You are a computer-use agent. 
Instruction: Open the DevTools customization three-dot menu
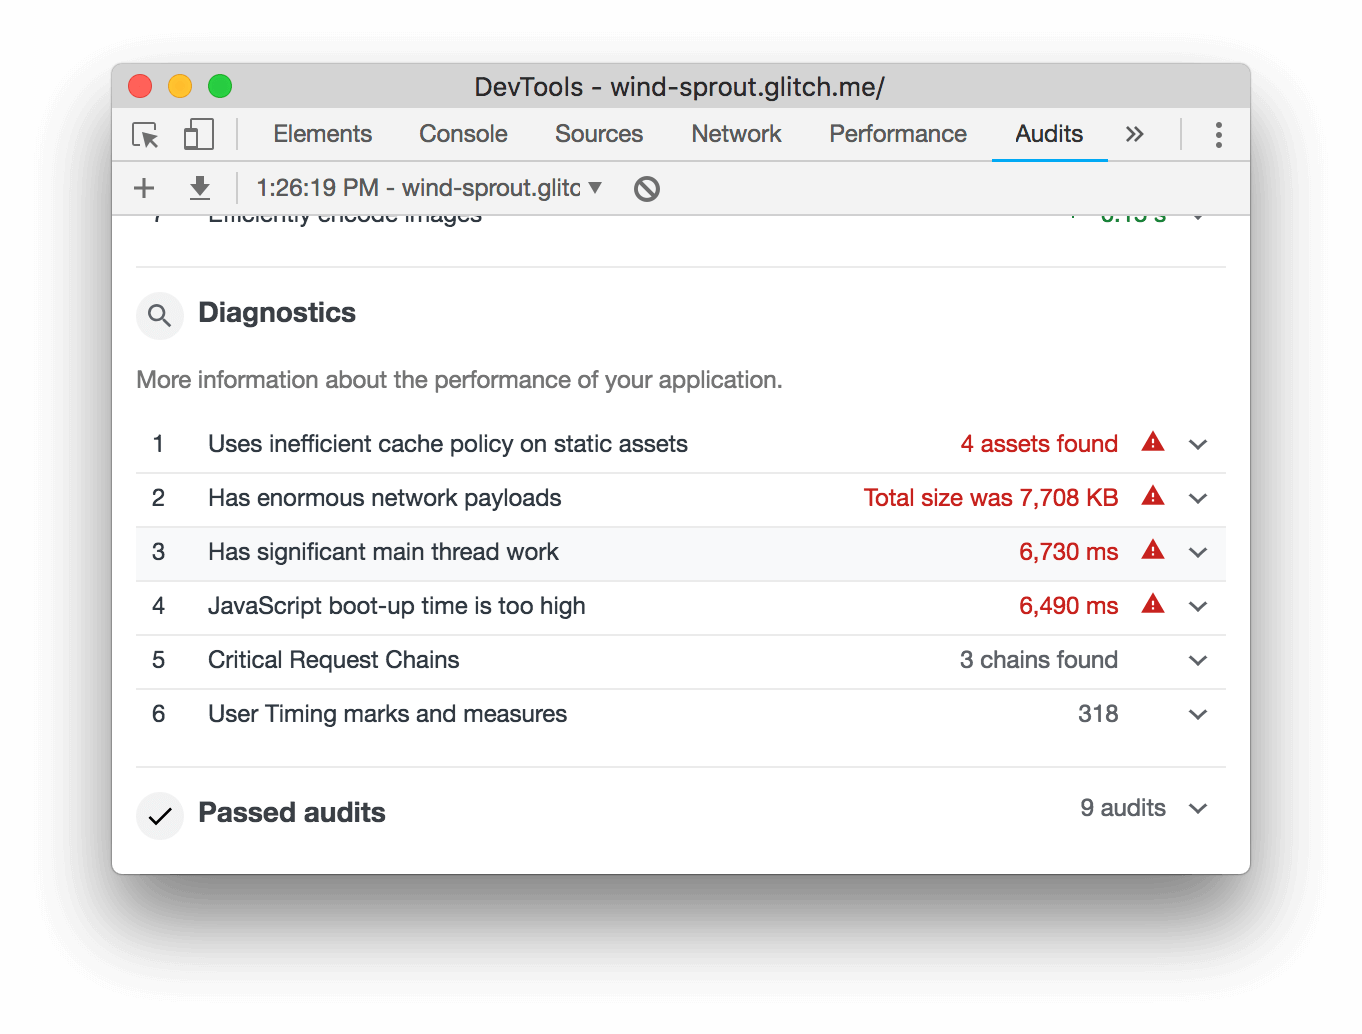(1218, 134)
